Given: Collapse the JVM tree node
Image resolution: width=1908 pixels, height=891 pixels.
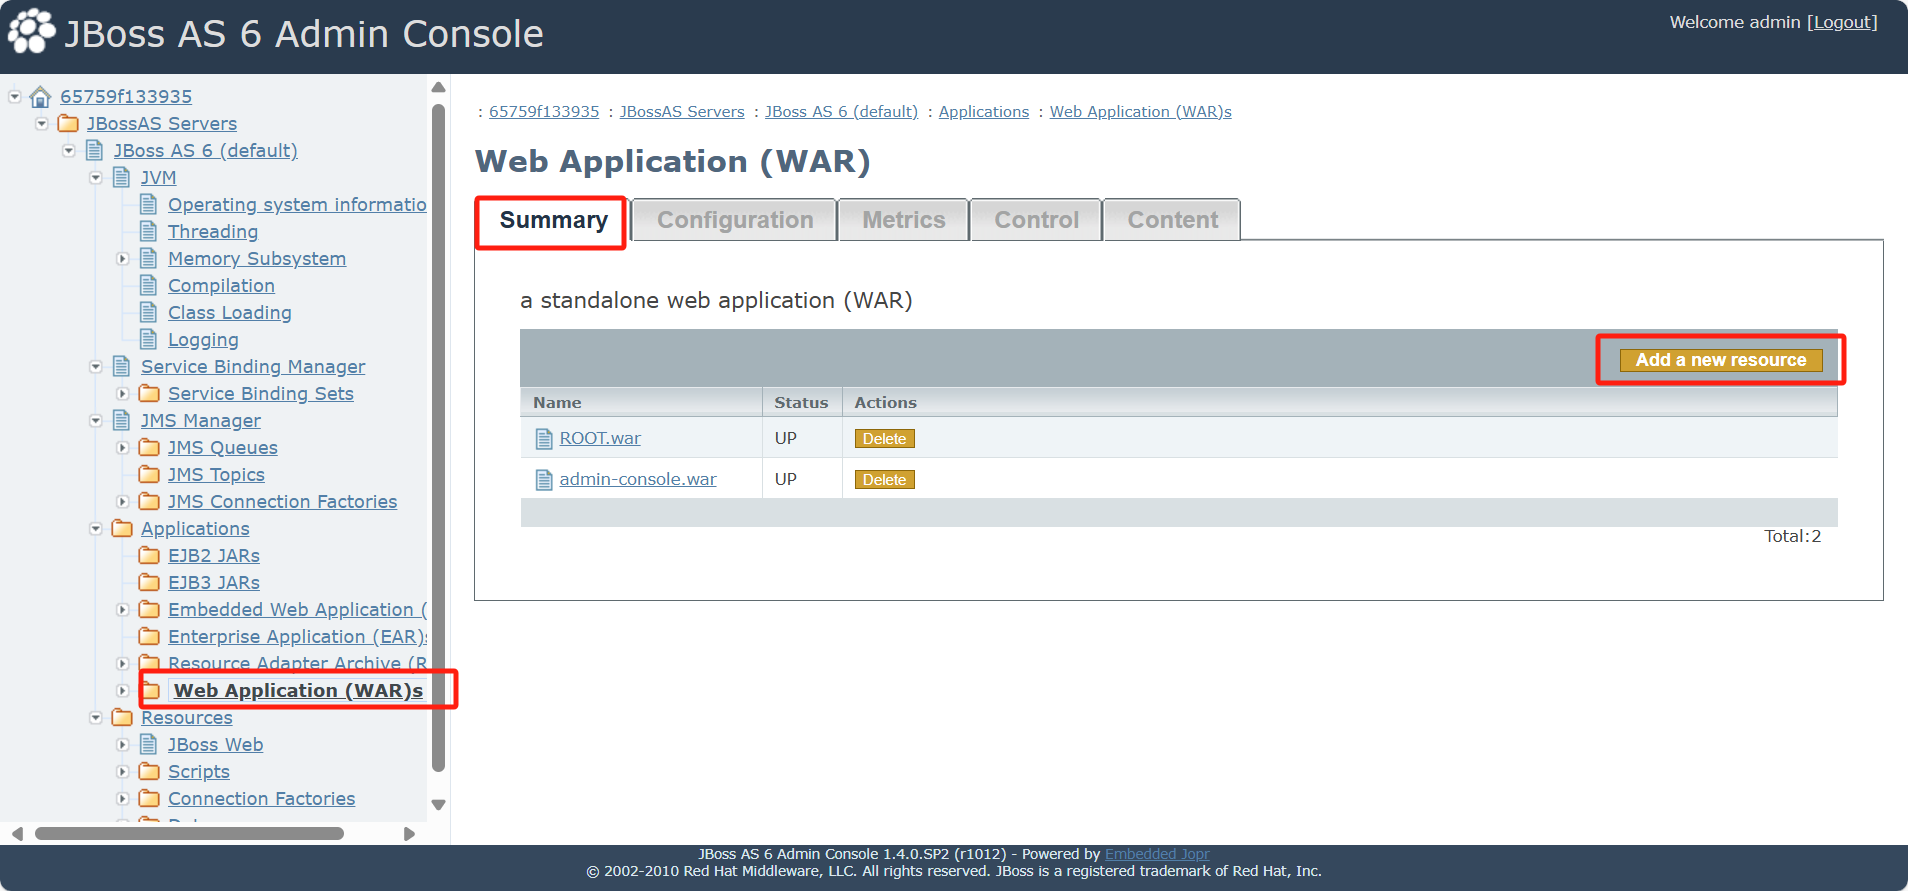Looking at the screenshot, I should (x=96, y=178).
